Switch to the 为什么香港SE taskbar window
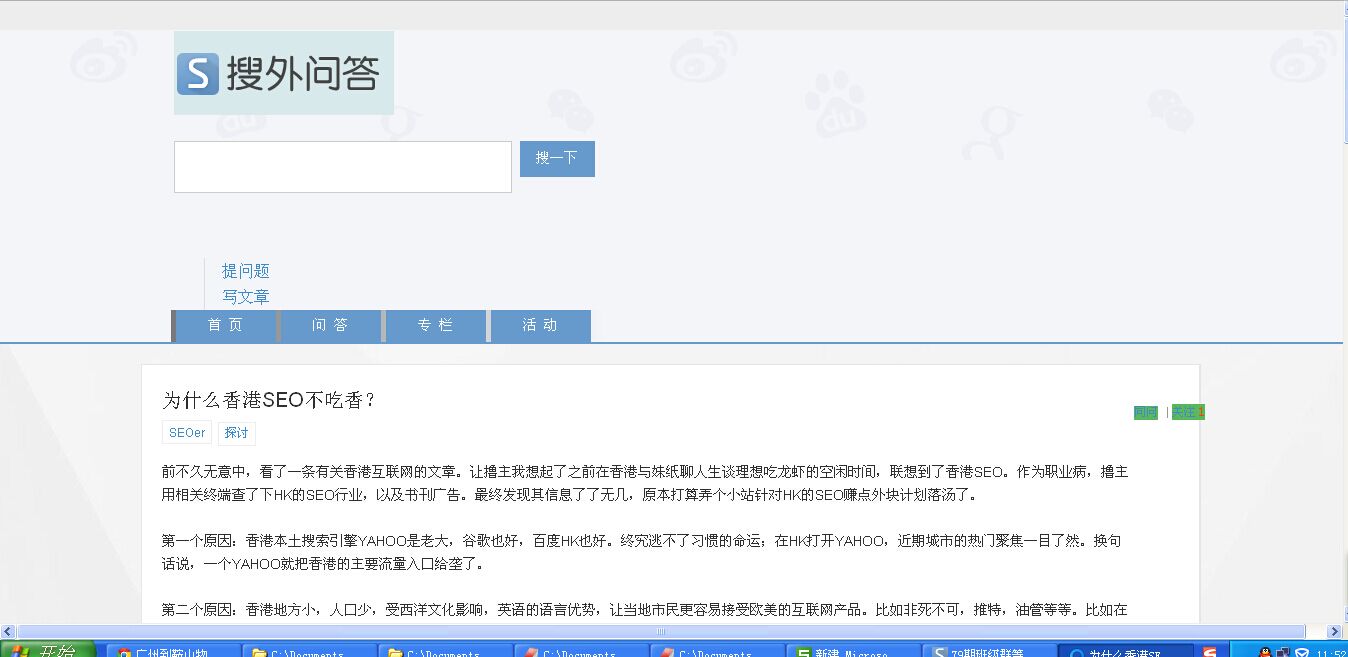The image size is (1348, 657). (x=1125, y=652)
